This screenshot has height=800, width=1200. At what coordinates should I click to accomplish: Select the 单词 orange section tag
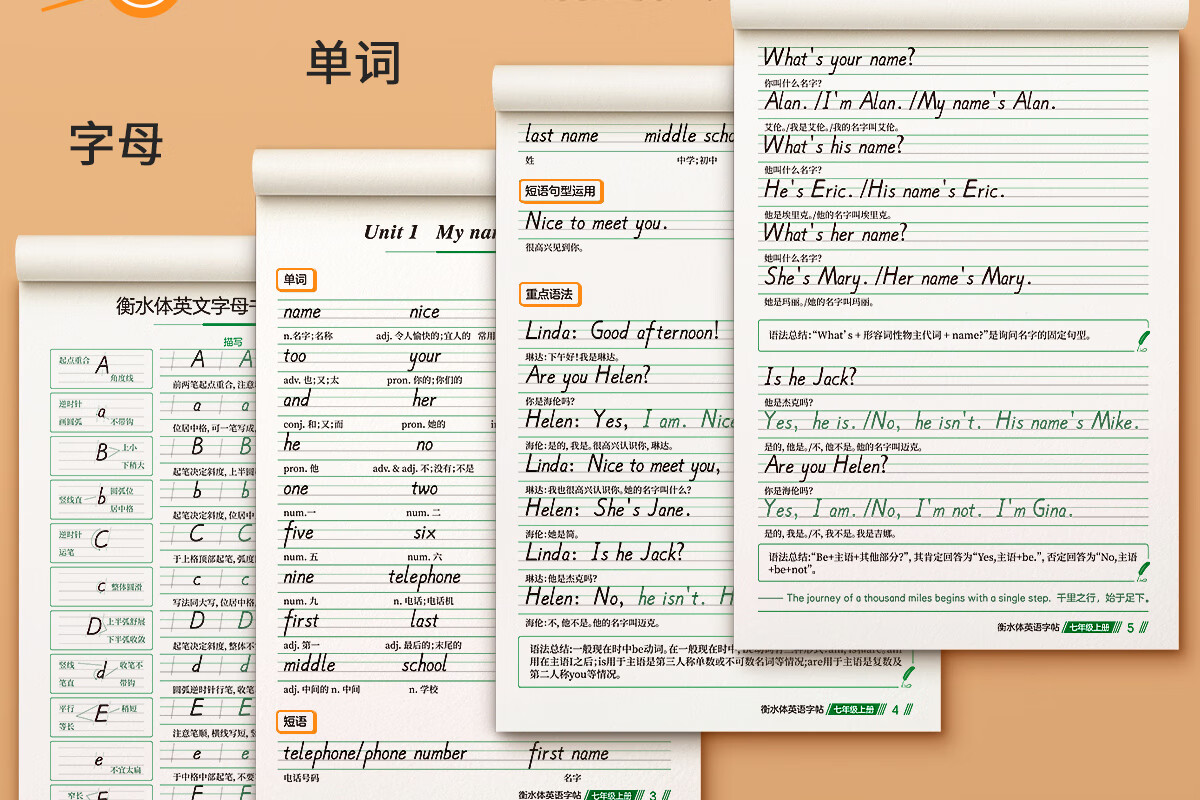295,280
